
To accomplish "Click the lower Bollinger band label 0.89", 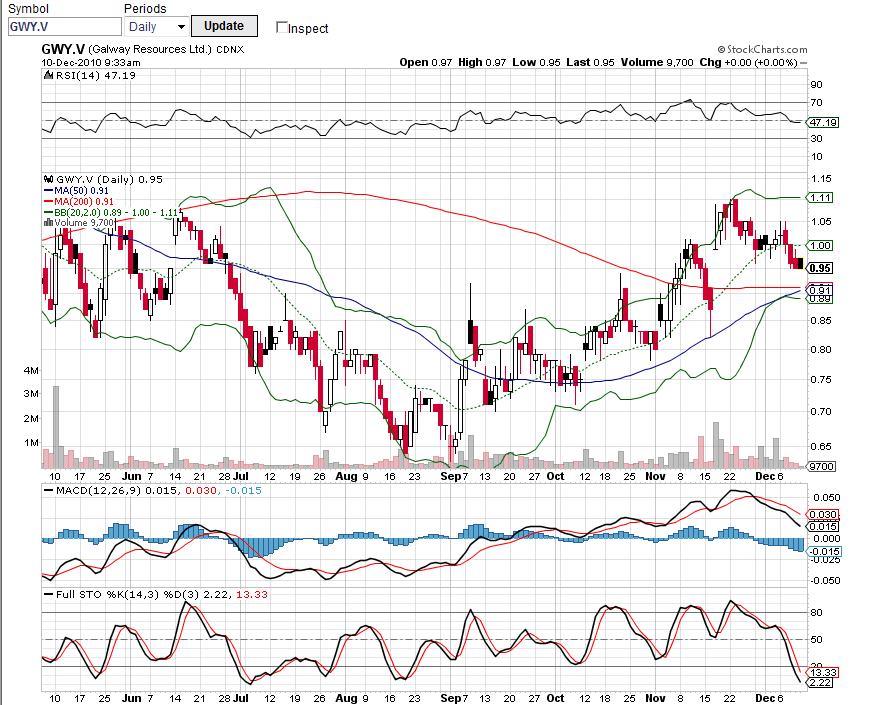I will pyautogui.click(x=821, y=299).
